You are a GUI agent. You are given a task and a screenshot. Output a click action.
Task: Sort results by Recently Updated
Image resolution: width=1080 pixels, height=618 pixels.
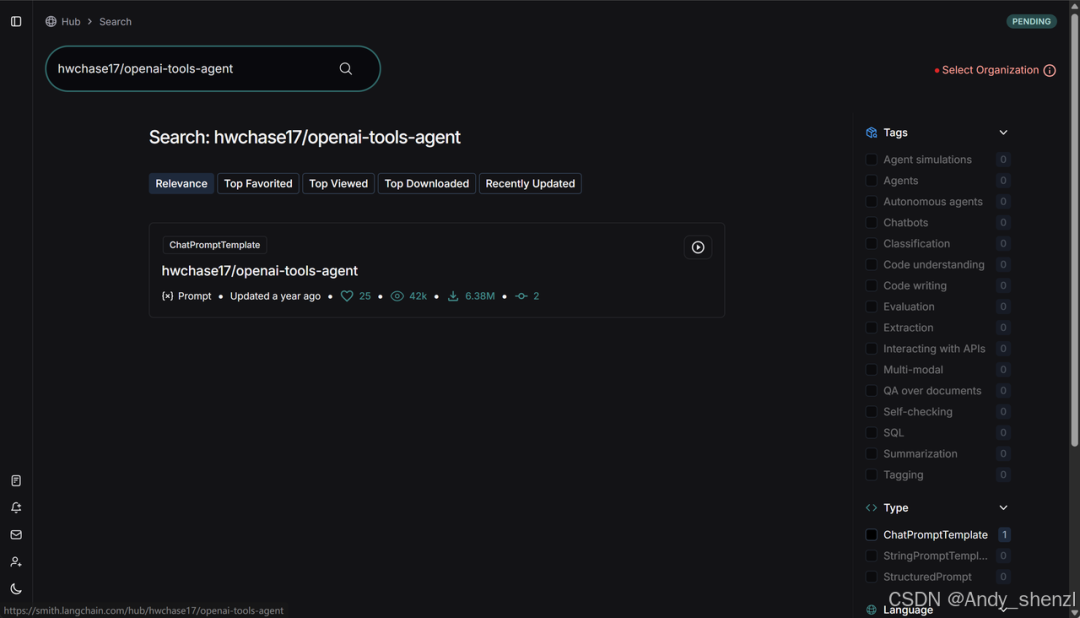pos(530,183)
